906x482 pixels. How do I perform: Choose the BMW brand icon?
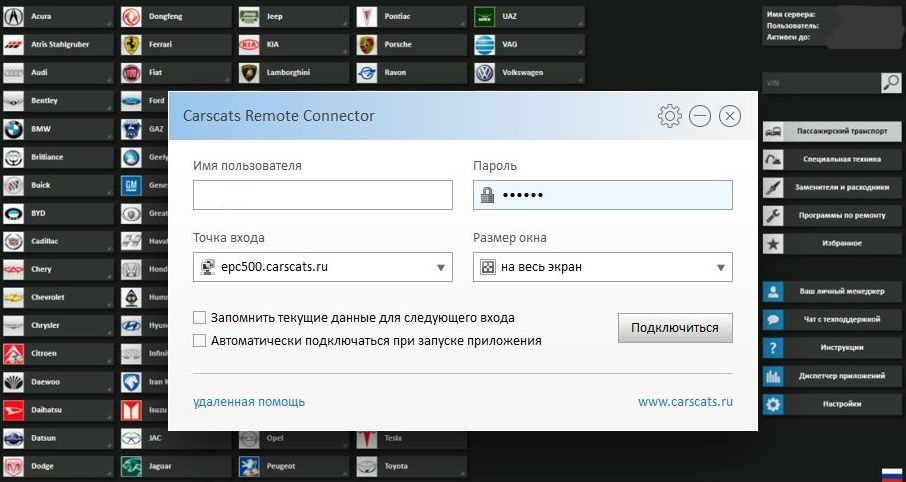pos(13,129)
